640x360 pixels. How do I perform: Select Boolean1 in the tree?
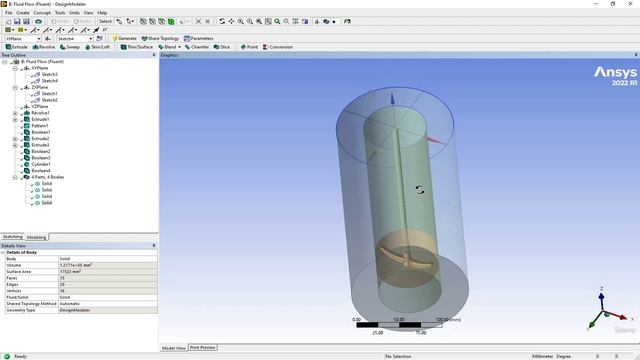point(41,132)
